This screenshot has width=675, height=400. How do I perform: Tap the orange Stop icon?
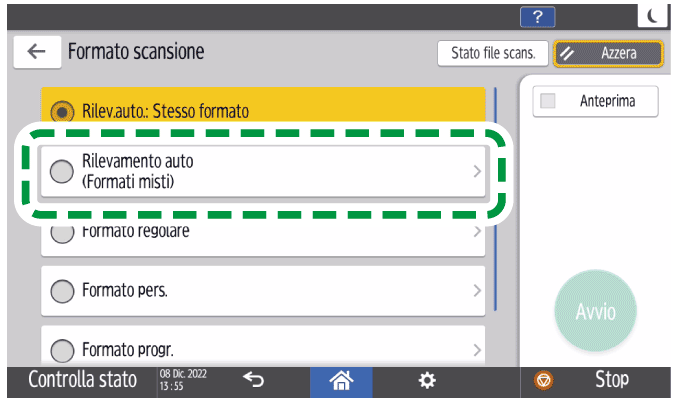pos(544,381)
